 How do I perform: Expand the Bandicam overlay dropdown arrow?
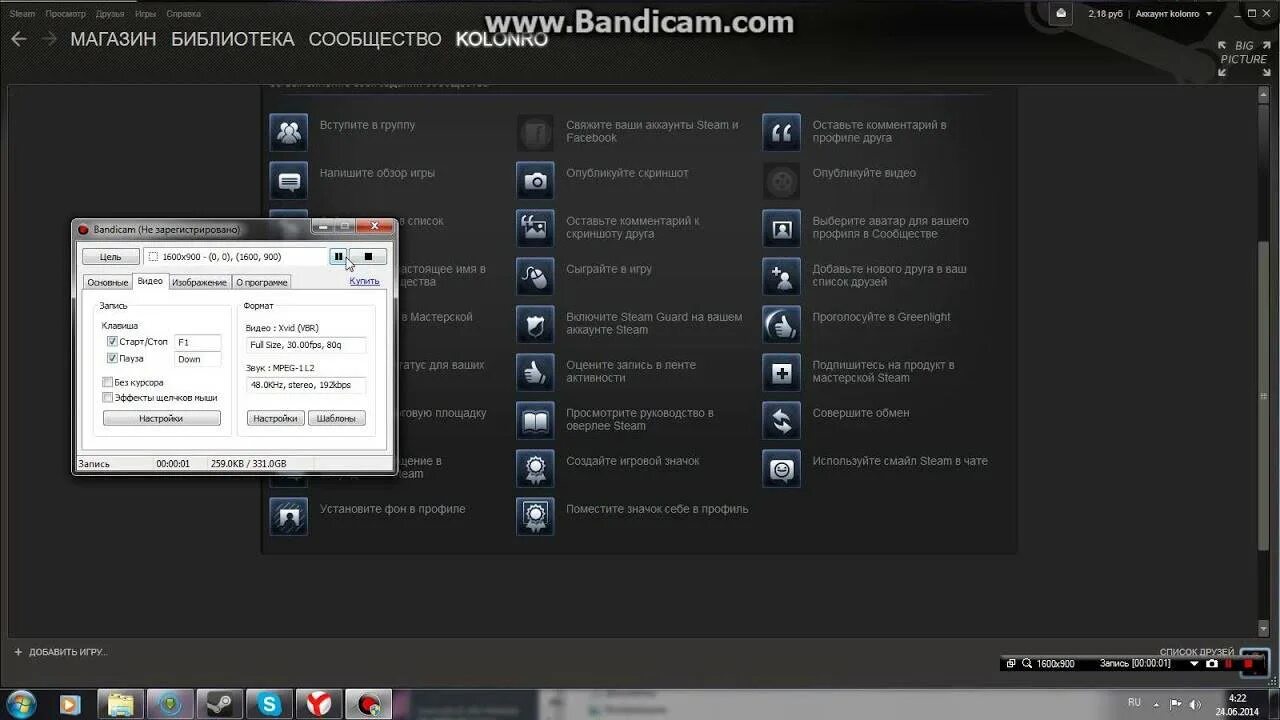point(1194,663)
